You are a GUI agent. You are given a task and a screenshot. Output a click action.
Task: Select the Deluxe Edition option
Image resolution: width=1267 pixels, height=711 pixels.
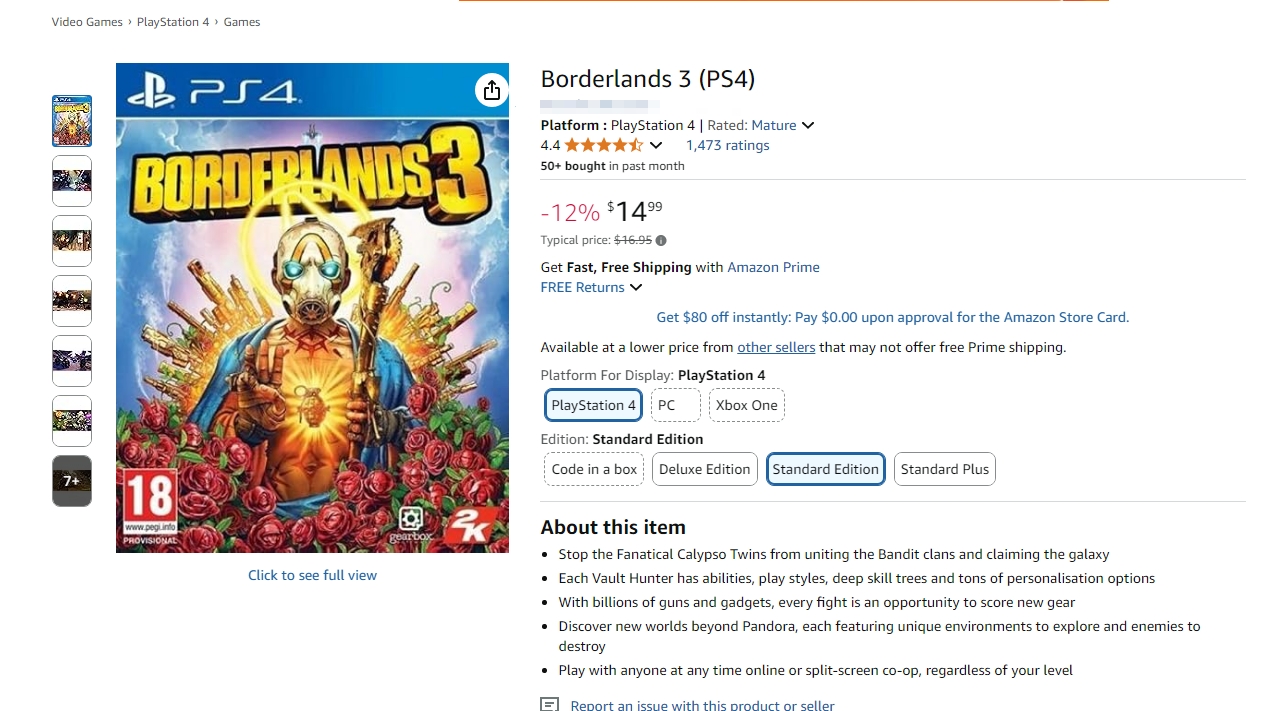pyautogui.click(x=704, y=469)
